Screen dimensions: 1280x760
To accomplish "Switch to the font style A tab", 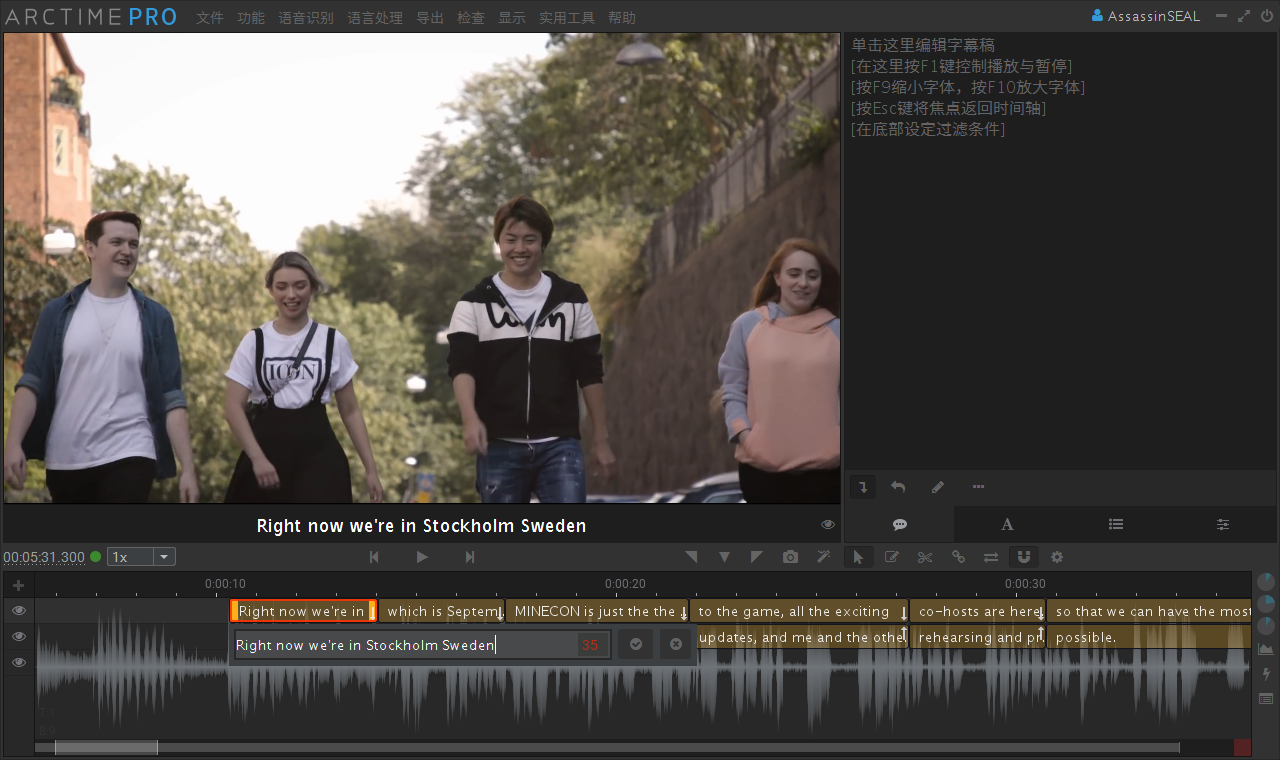I will click(x=1007, y=525).
